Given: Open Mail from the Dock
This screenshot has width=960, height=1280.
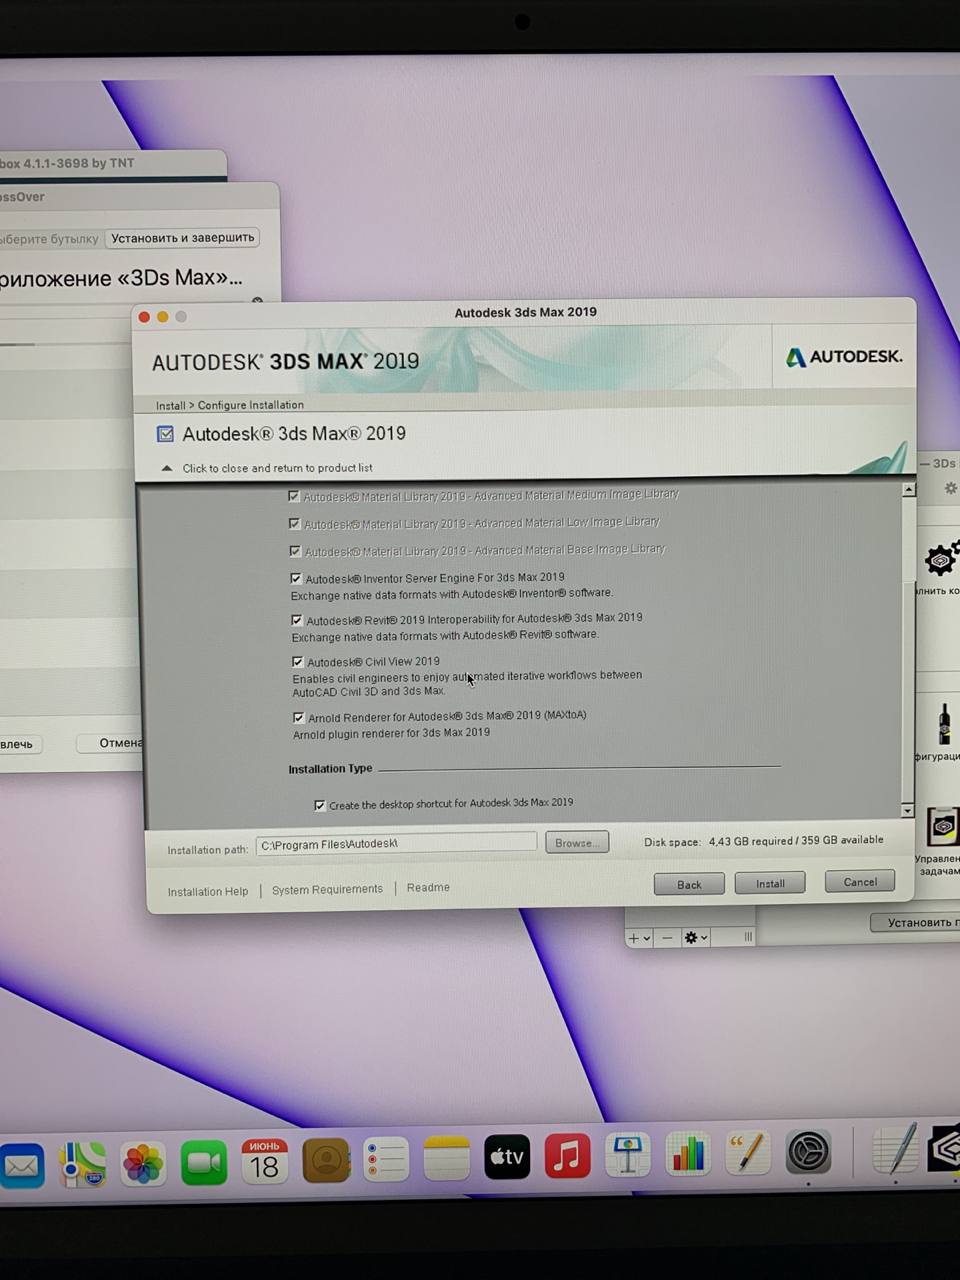Looking at the screenshot, I should tap(20, 1166).
